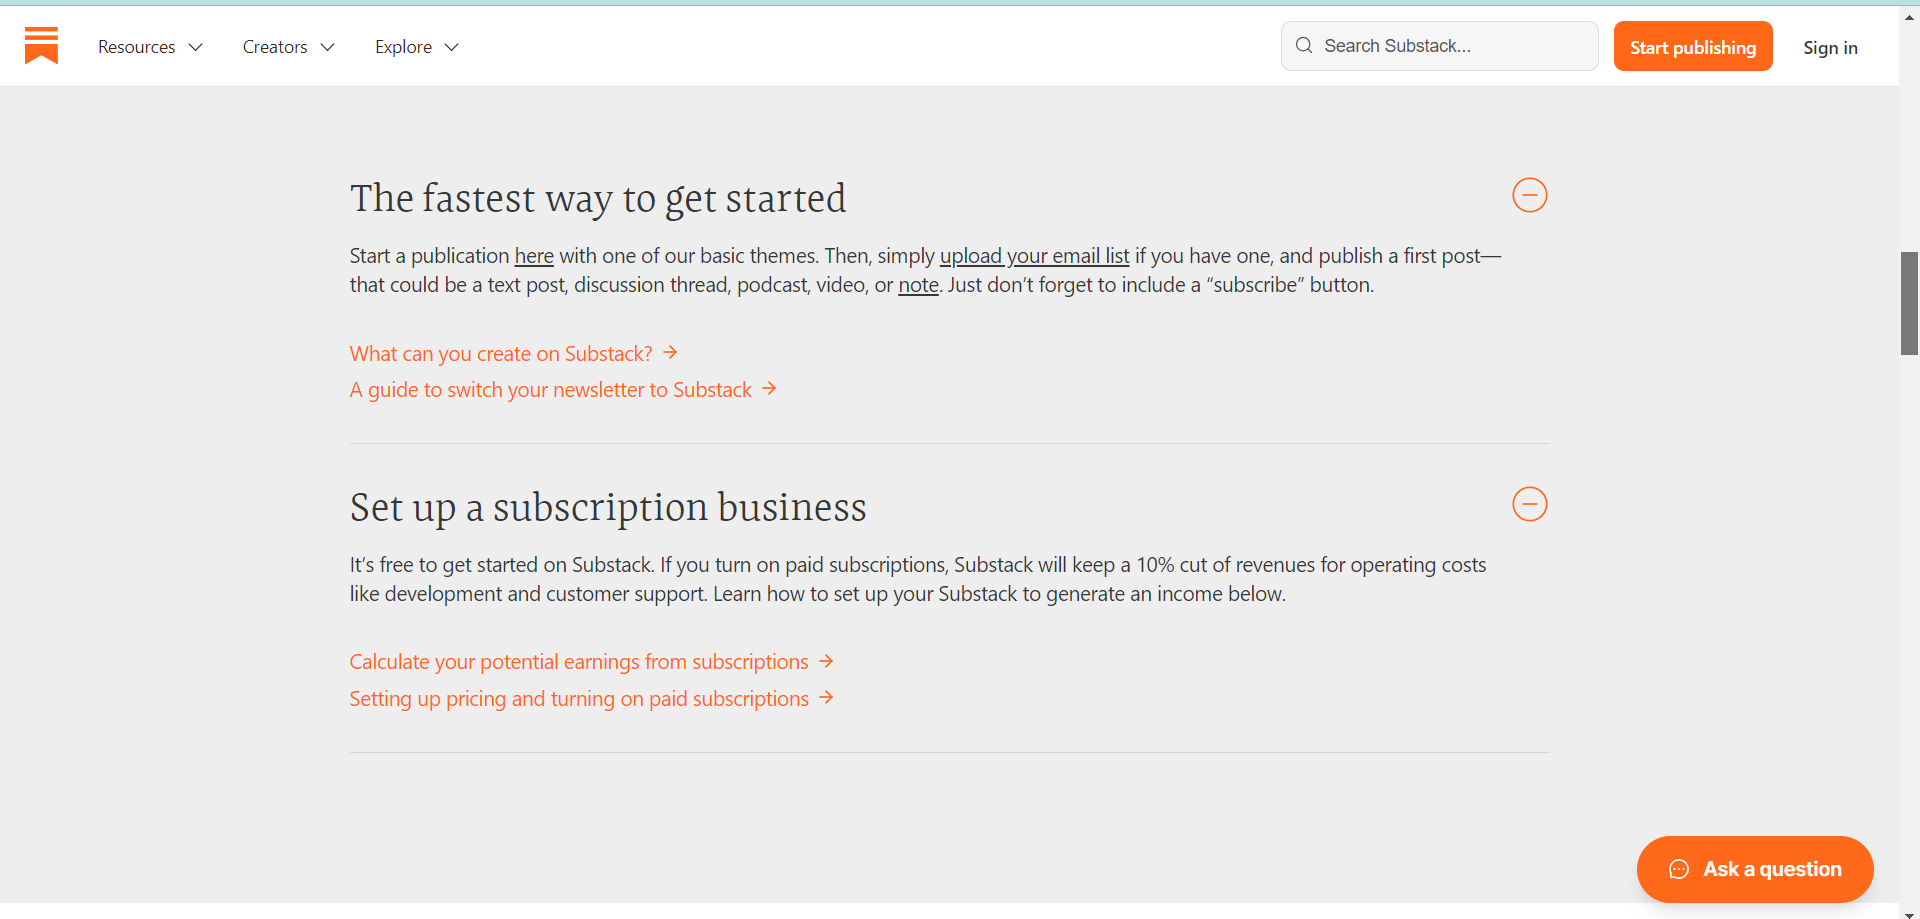1920x919 pixels.
Task: Collapse 'The fastest way to get started' section
Action: 1529,195
